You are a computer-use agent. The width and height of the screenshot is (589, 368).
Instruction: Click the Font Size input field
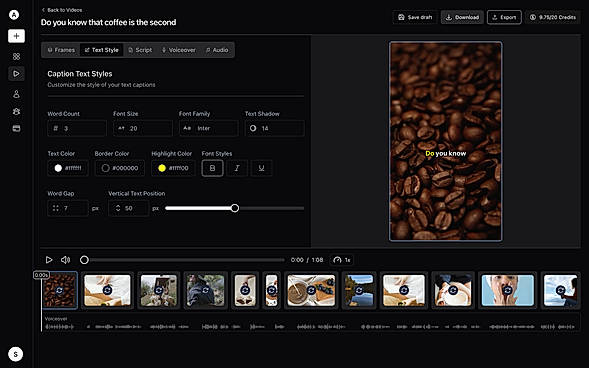point(143,128)
